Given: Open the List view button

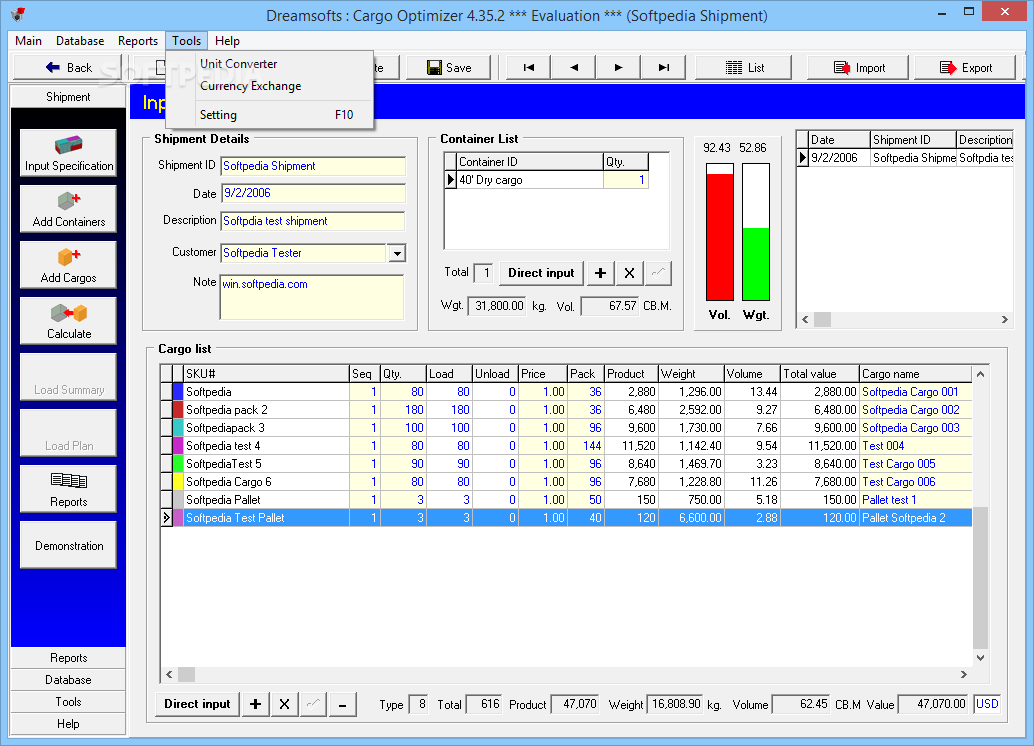Looking at the screenshot, I should tap(744, 67).
